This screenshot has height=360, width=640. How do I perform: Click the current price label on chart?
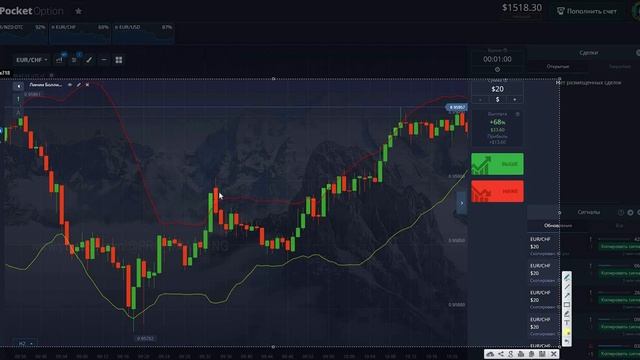tap(457, 107)
